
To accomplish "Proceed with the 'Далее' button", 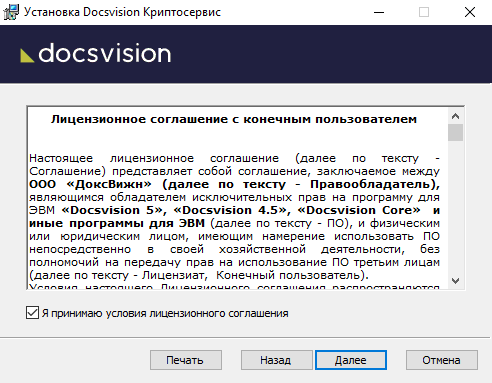I will click(x=351, y=360).
